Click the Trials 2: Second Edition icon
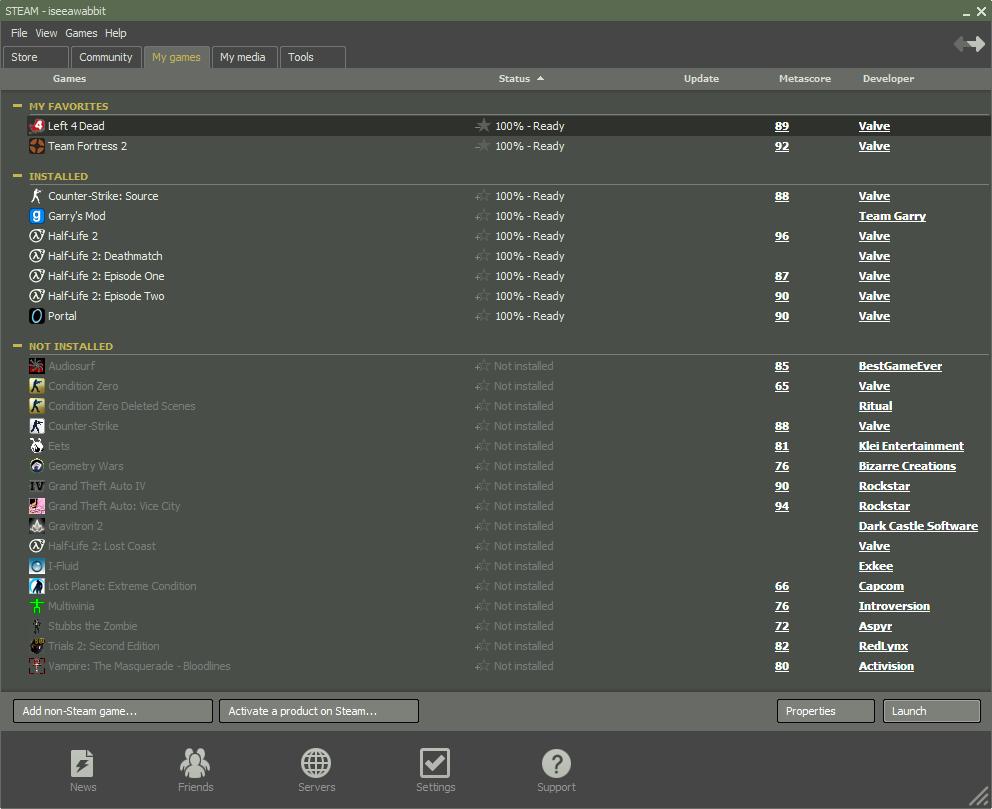 coord(37,646)
